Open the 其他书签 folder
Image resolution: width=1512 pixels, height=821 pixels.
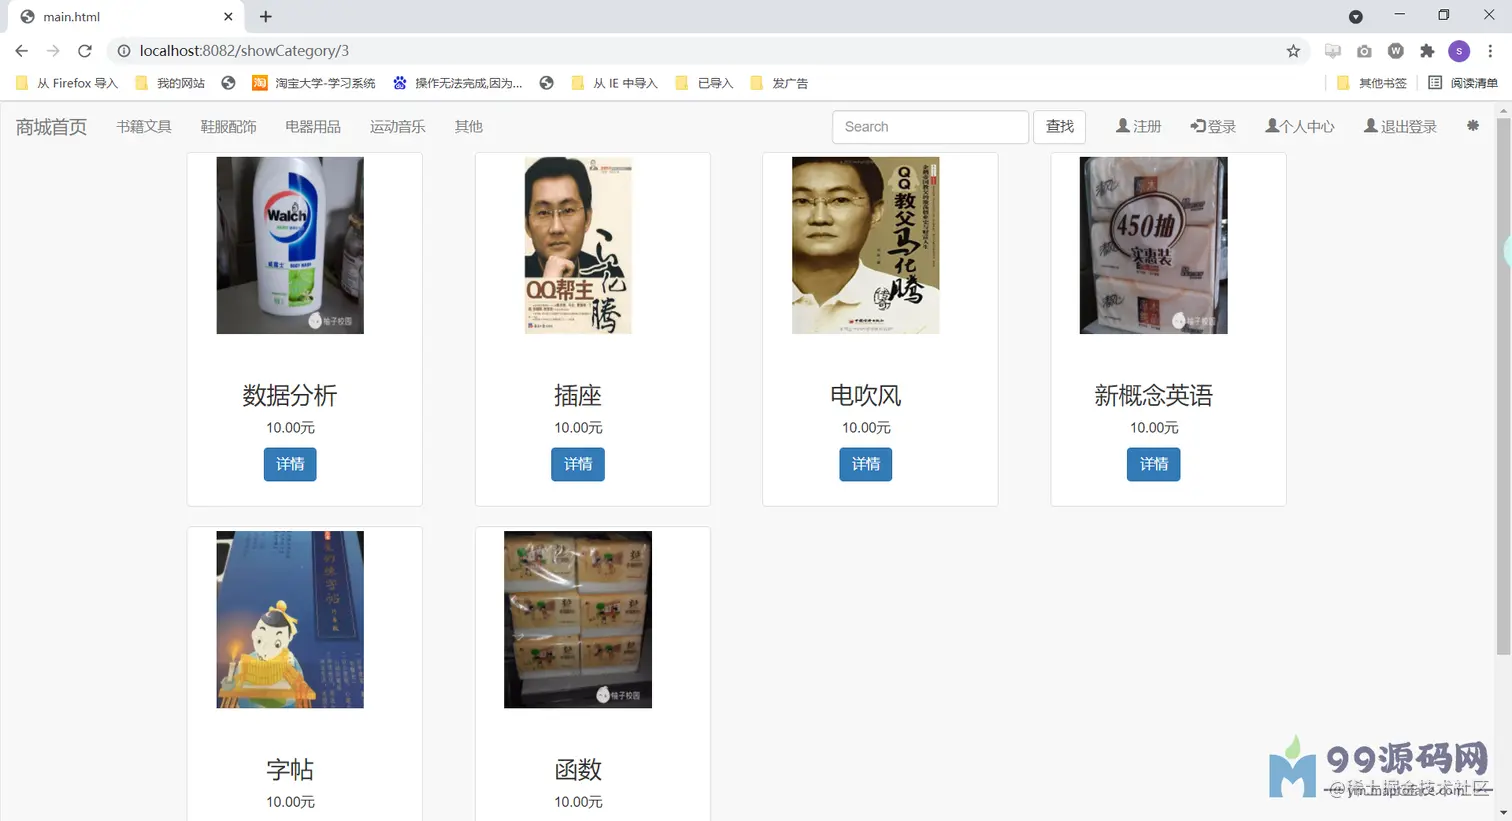click(x=1372, y=83)
